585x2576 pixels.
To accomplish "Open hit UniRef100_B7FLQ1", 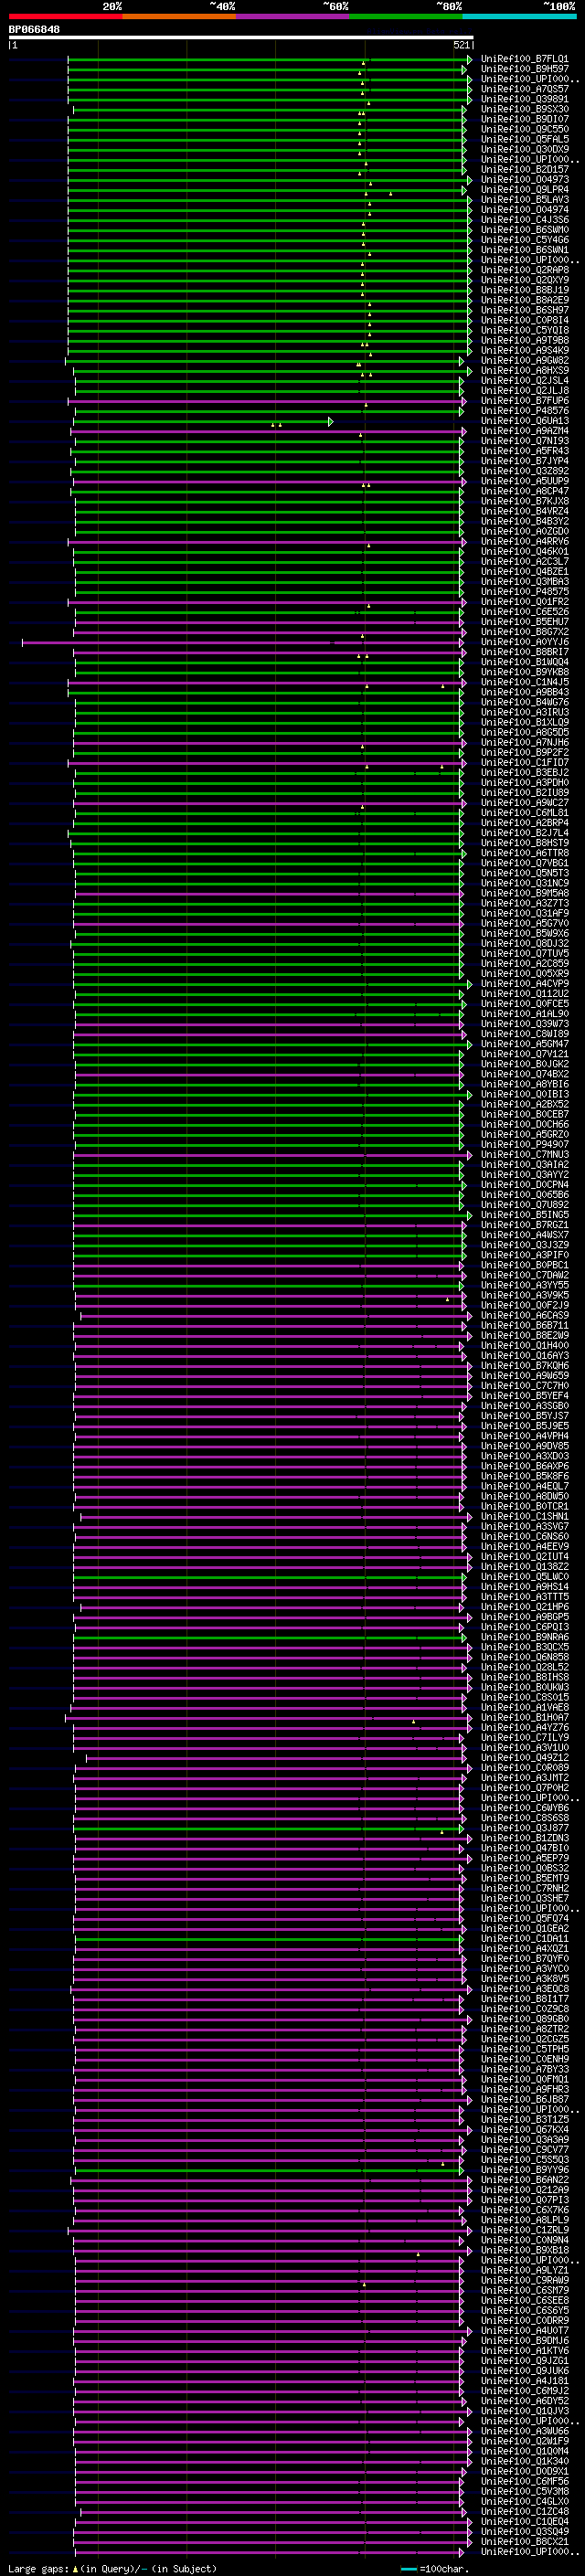I will point(525,59).
